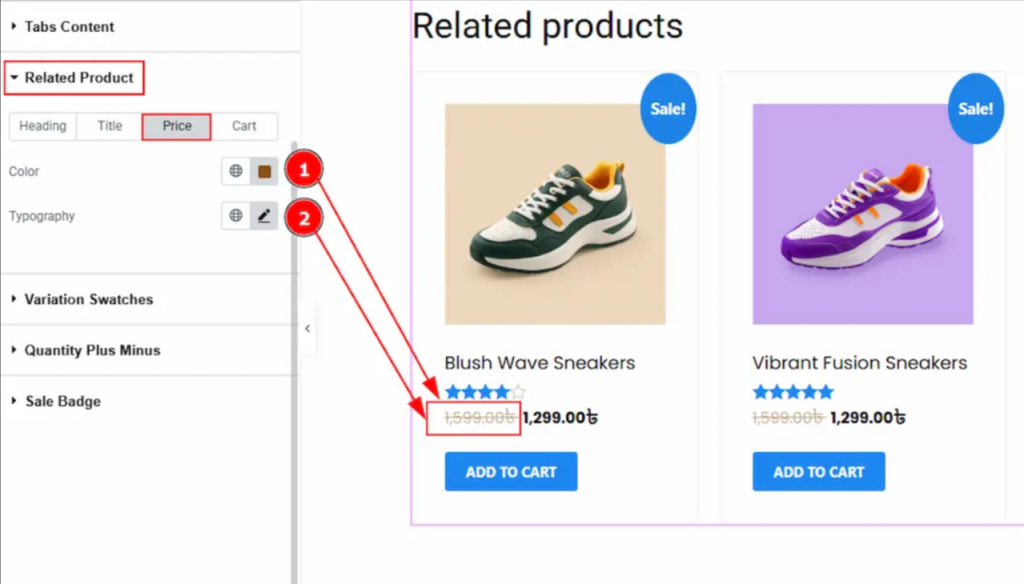
Task: Expand the Tabs Content section
Action: [x=69, y=27]
